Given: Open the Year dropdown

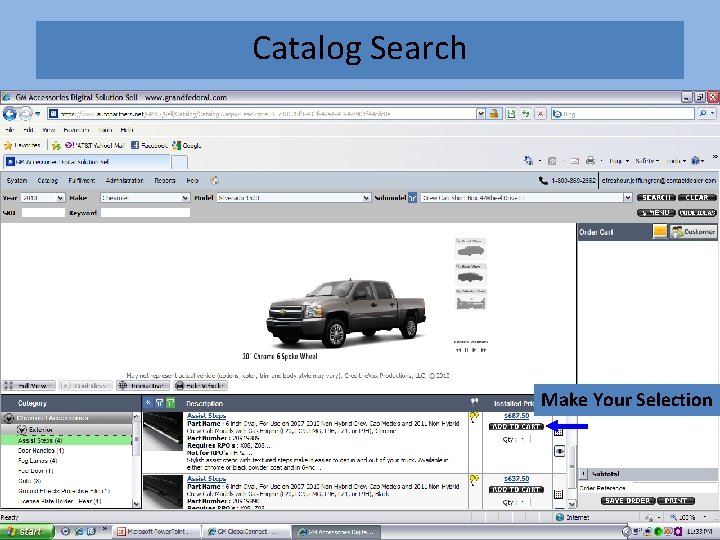Looking at the screenshot, I should point(43,197).
